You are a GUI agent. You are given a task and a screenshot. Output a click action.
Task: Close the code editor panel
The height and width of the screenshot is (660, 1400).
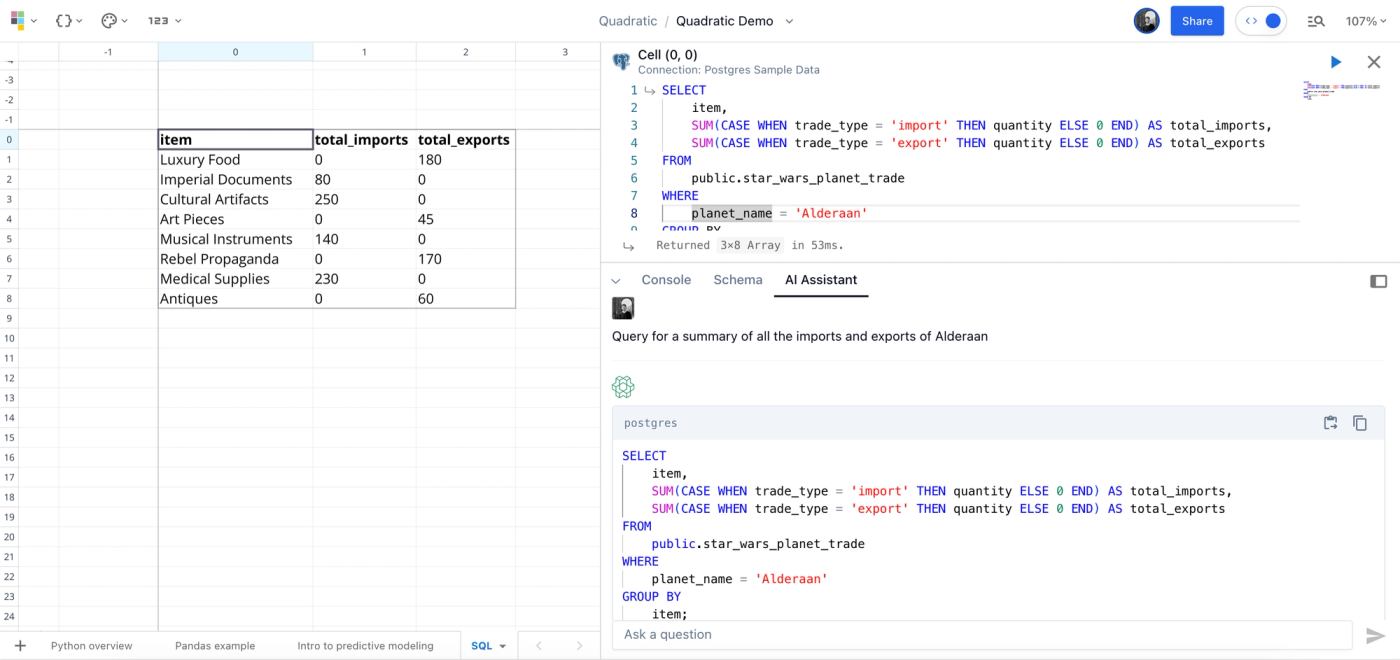click(x=1374, y=62)
